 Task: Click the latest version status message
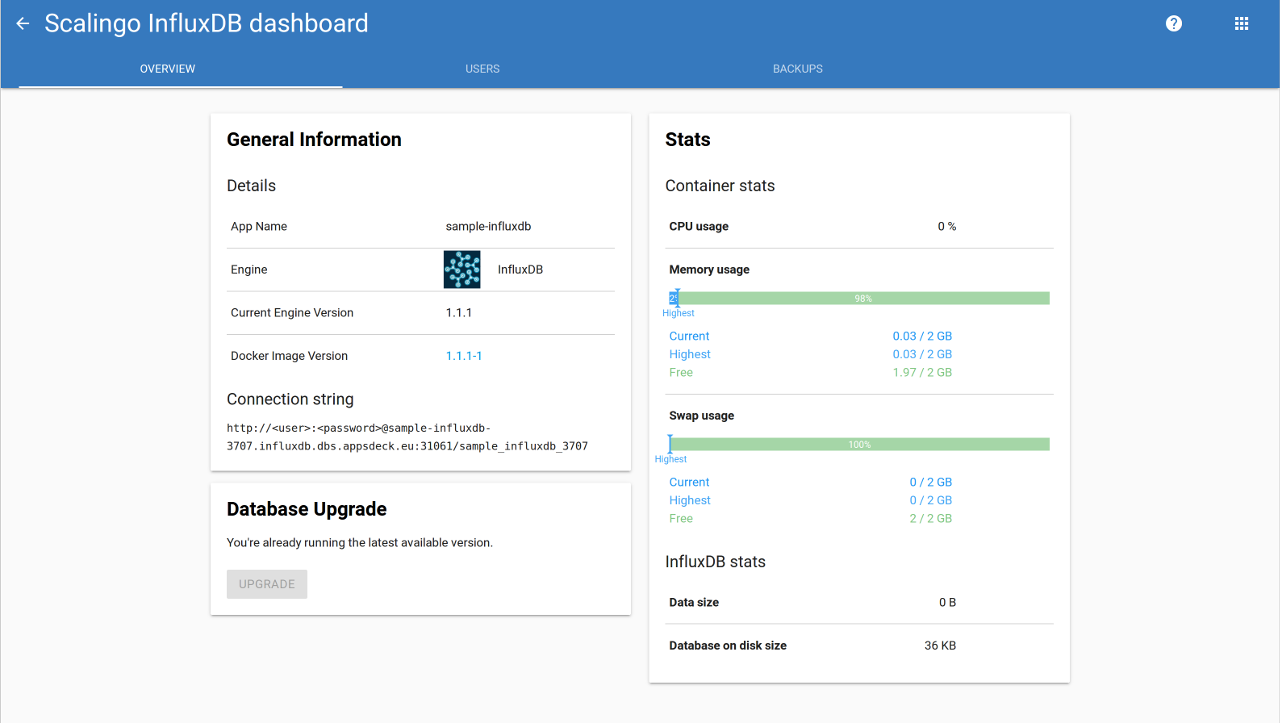(x=360, y=543)
